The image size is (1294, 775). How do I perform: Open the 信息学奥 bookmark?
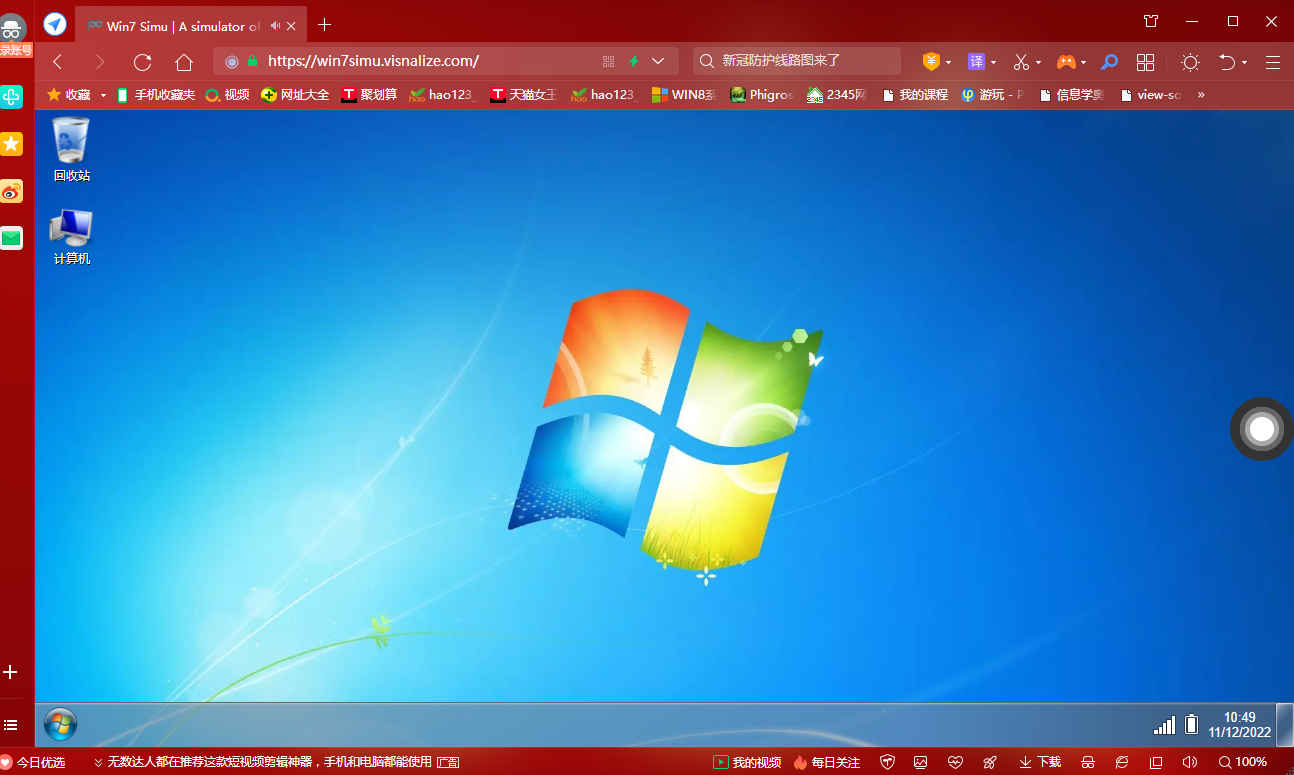(1072, 95)
